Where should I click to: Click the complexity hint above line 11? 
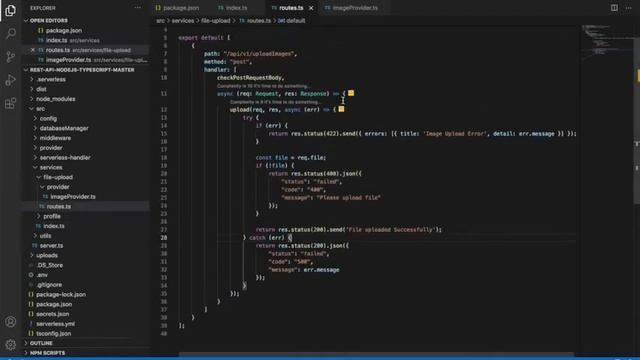tap(263, 86)
